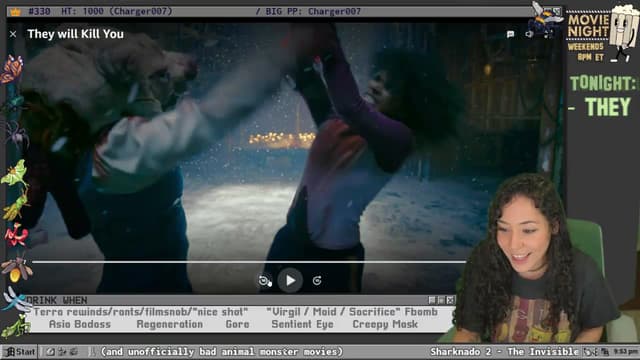This screenshot has height=360, width=640.
Task: Skip forward ten seconds in the video
Action: click(317, 280)
